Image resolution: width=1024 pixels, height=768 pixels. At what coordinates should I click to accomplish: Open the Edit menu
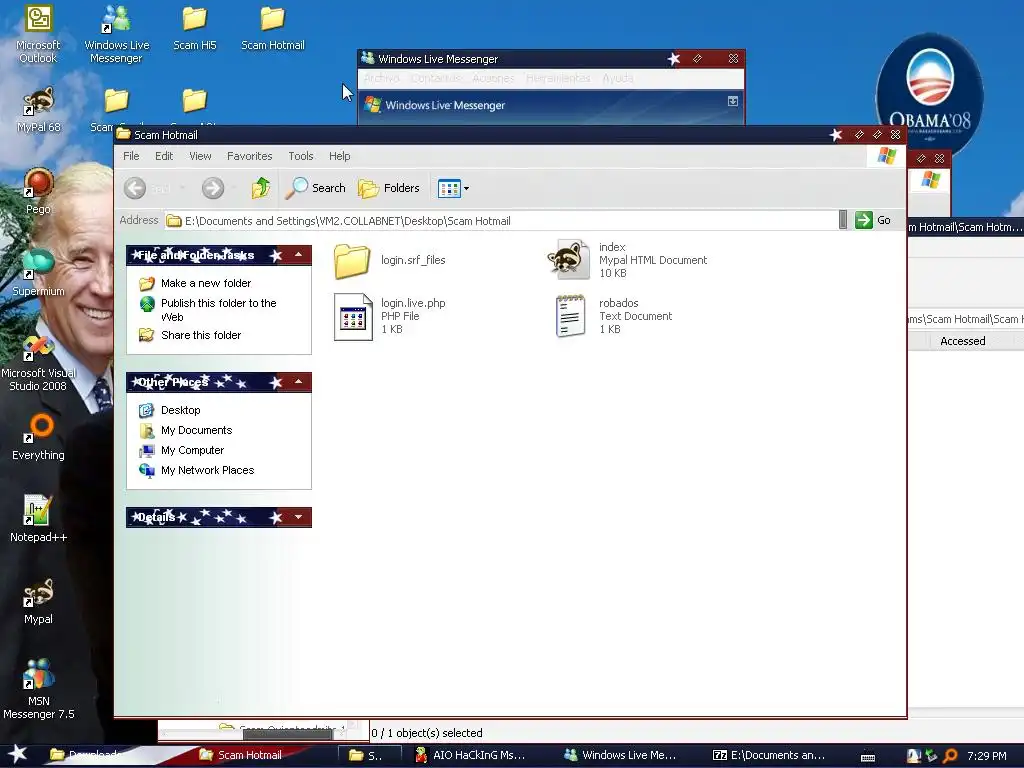[164, 156]
